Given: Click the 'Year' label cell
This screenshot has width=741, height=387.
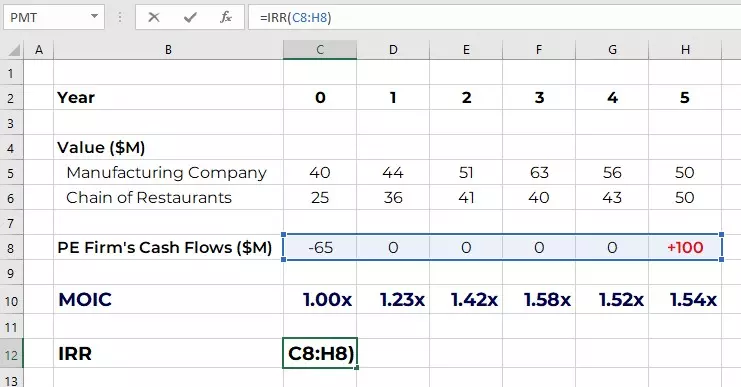Looking at the screenshot, I should tap(168, 98).
